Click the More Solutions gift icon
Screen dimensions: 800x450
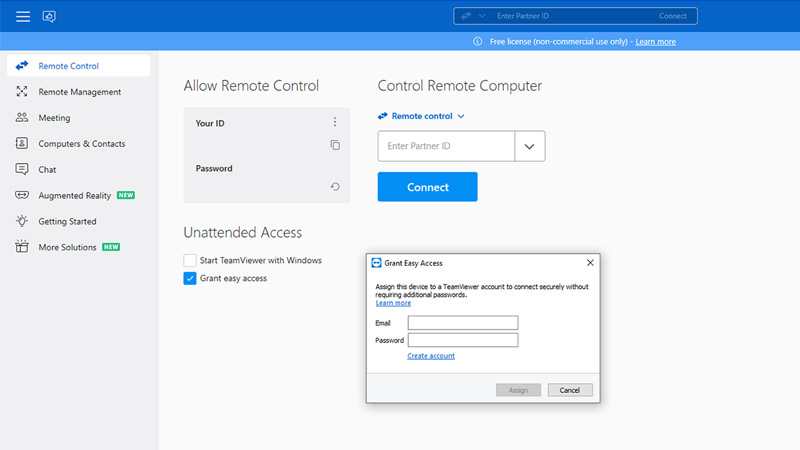(x=21, y=246)
